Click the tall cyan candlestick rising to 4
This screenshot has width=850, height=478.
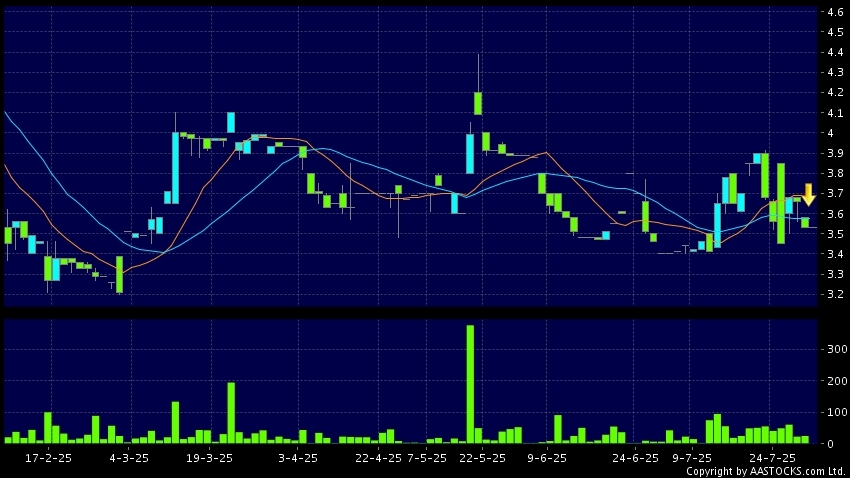pos(176,168)
